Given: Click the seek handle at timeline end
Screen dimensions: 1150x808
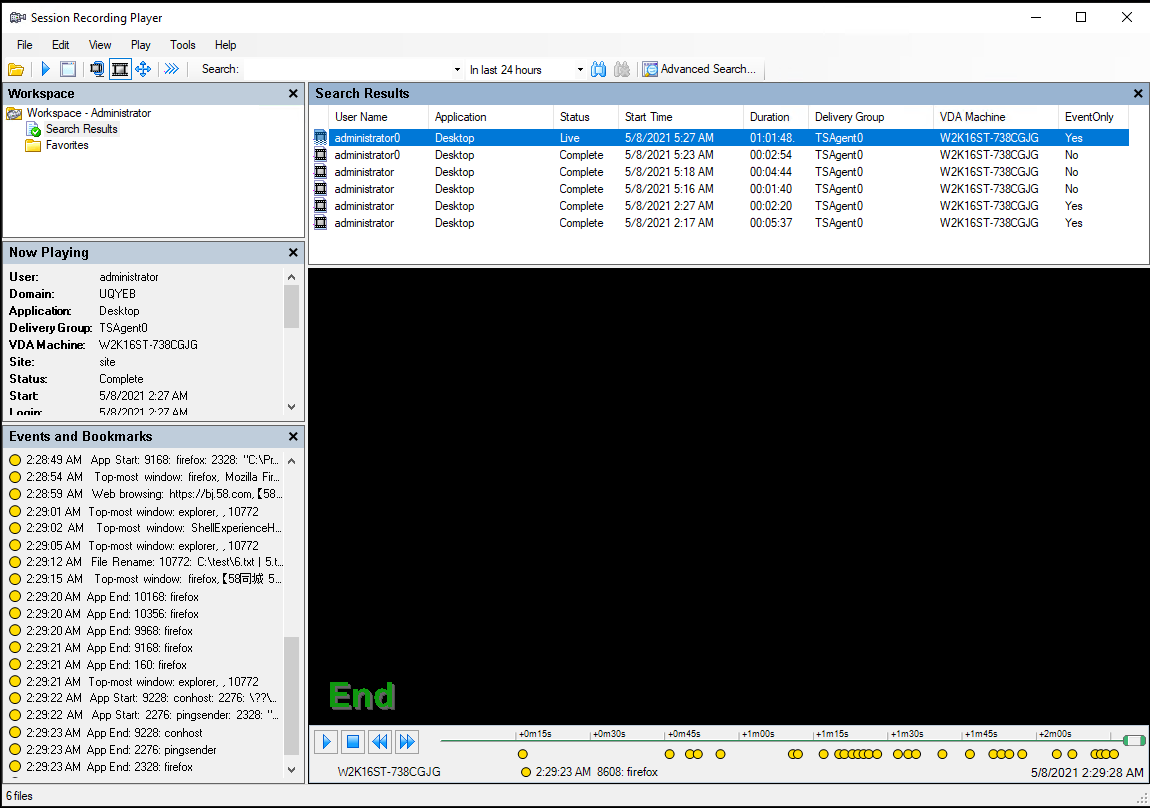Looking at the screenshot, I should (x=1133, y=741).
